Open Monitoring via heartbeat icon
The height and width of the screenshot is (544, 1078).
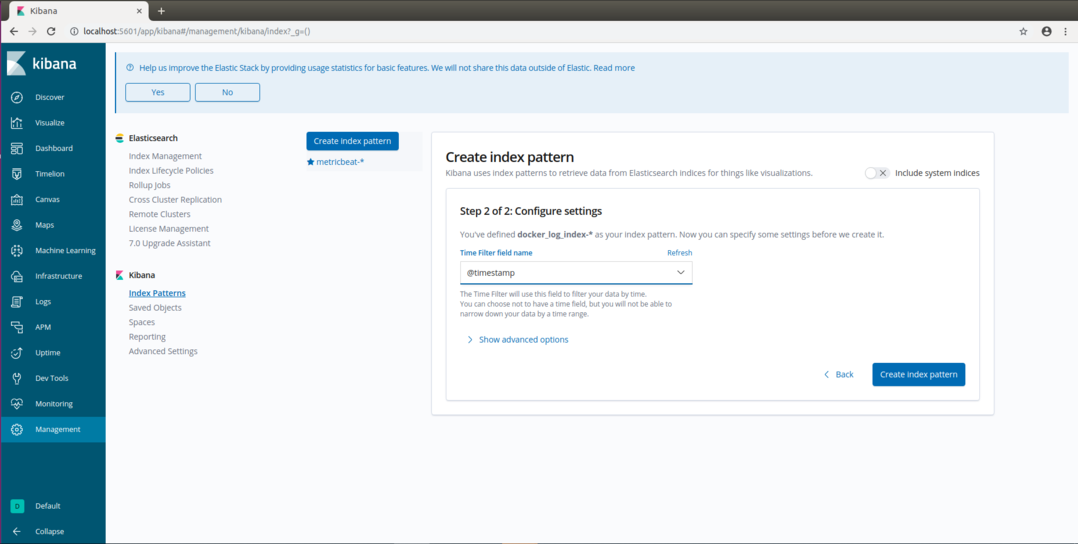(17, 404)
